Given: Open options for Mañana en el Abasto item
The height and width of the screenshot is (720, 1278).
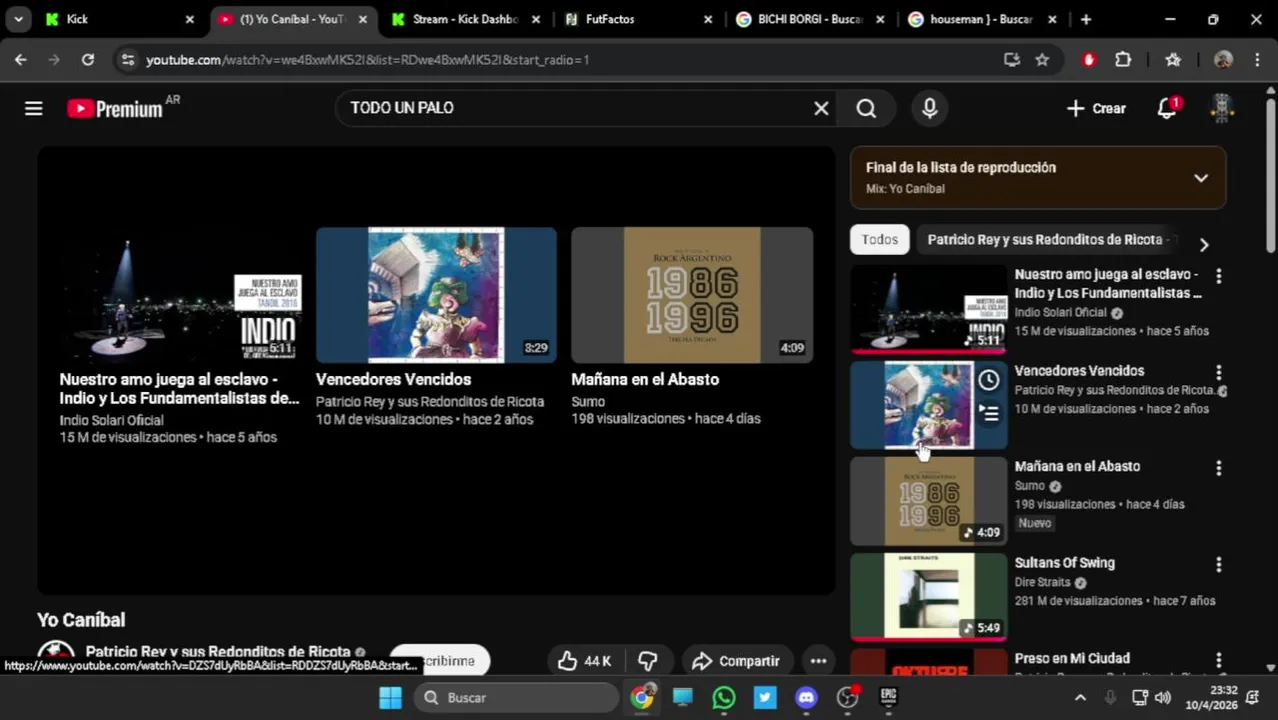Looking at the screenshot, I should [1218, 468].
